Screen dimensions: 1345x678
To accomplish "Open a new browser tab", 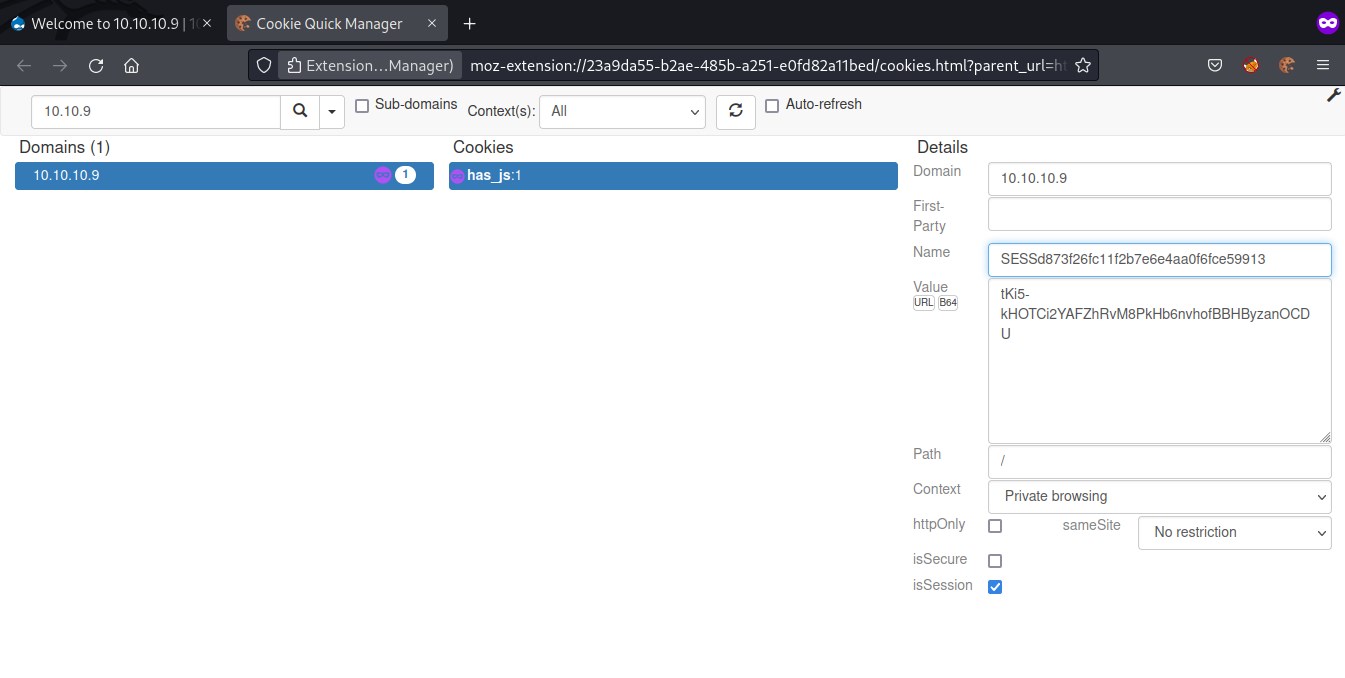I will [x=470, y=23].
